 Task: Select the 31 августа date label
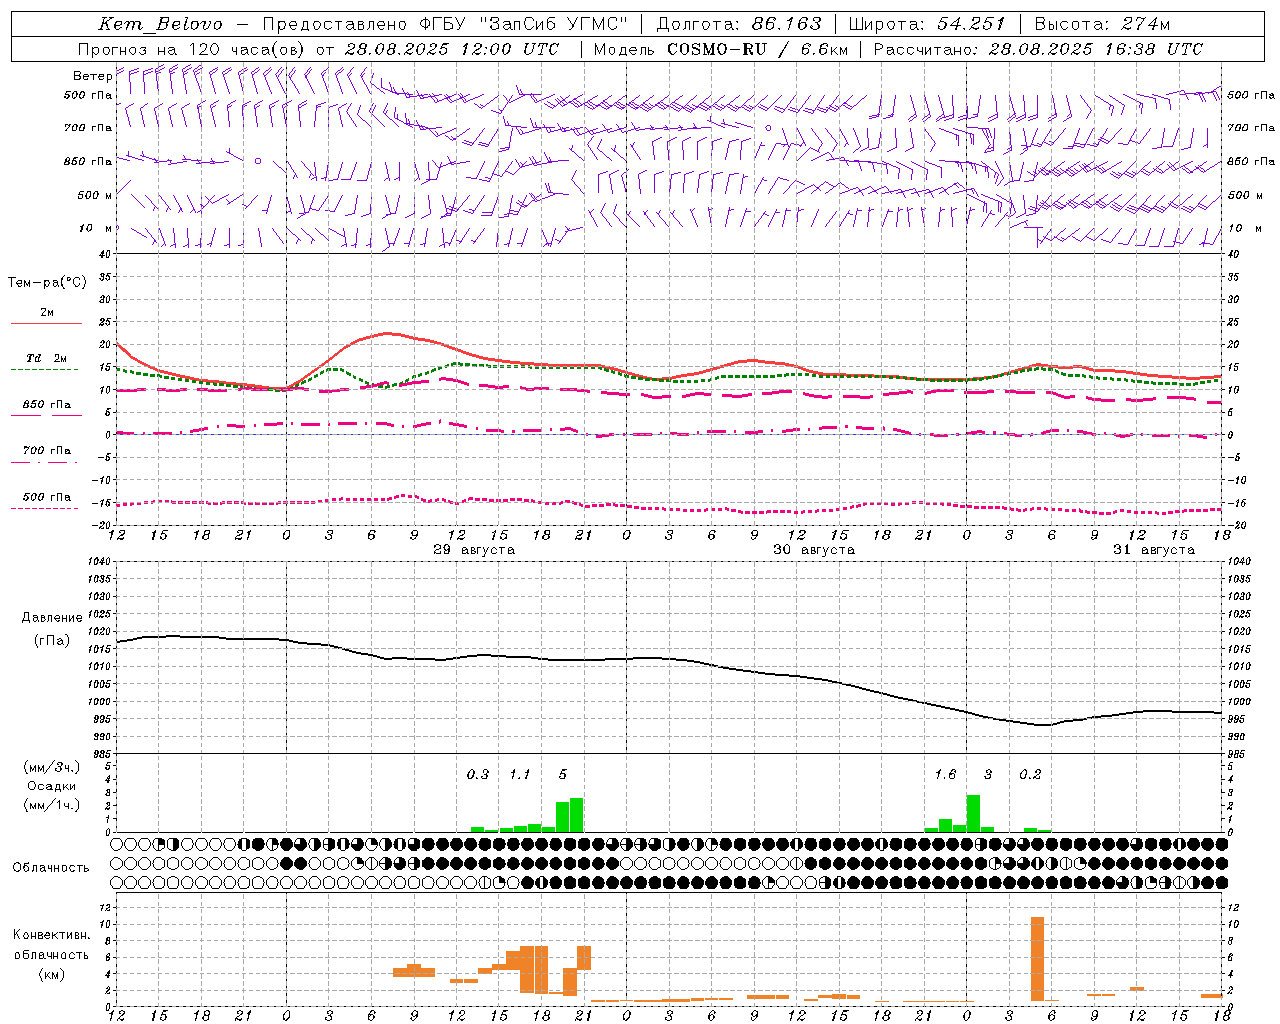[1154, 550]
